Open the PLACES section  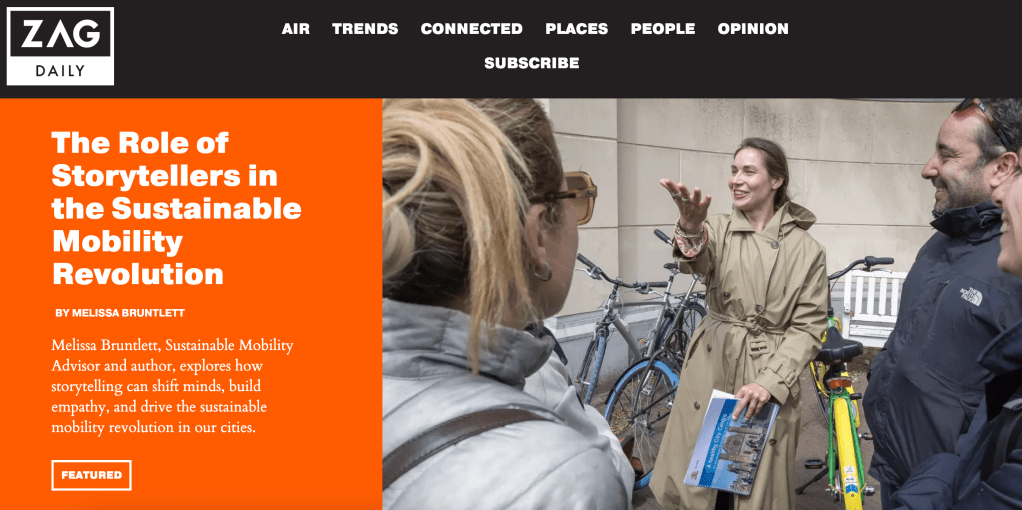[x=576, y=29]
